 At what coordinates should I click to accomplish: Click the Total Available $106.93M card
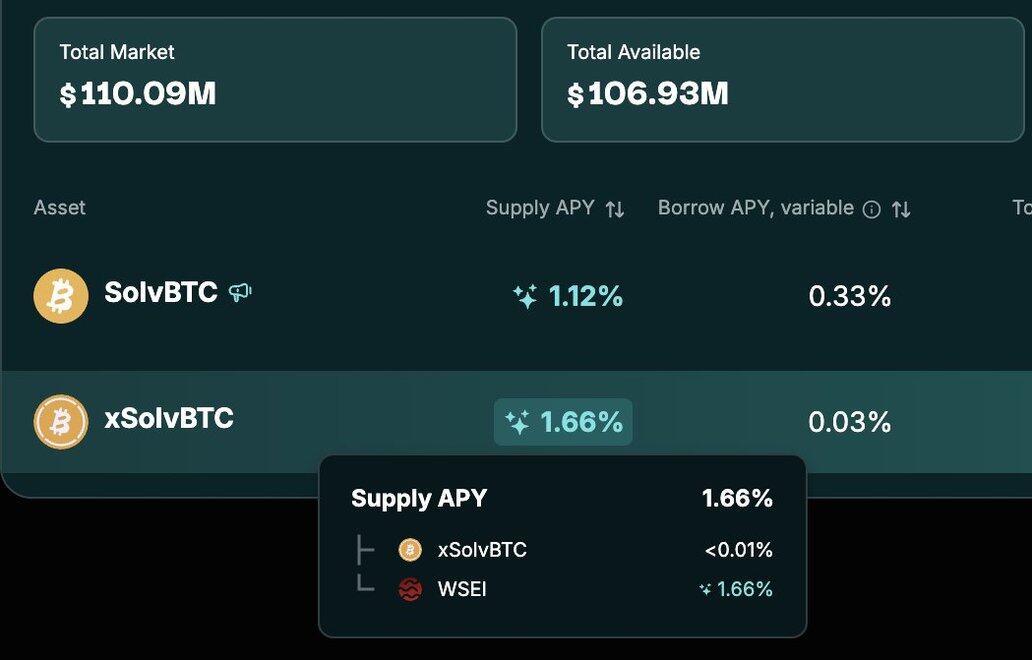tap(783, 80)
